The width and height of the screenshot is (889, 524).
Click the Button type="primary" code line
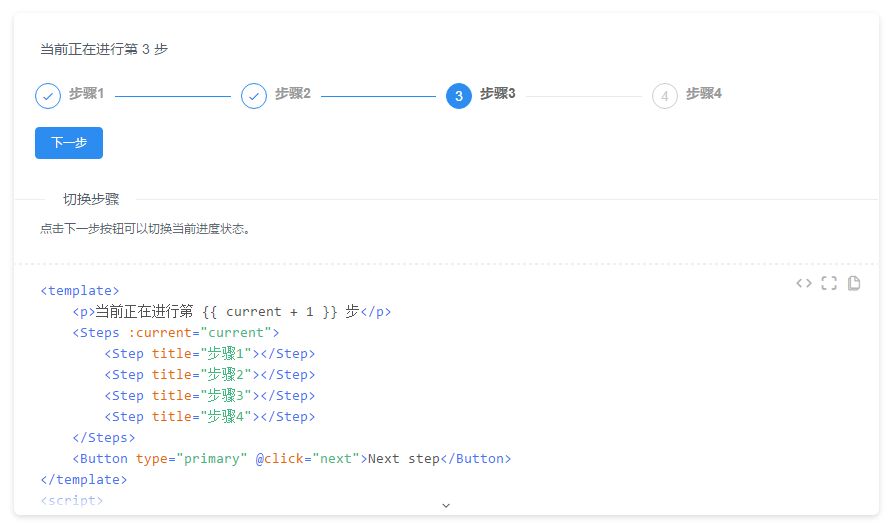coord(292,459)
